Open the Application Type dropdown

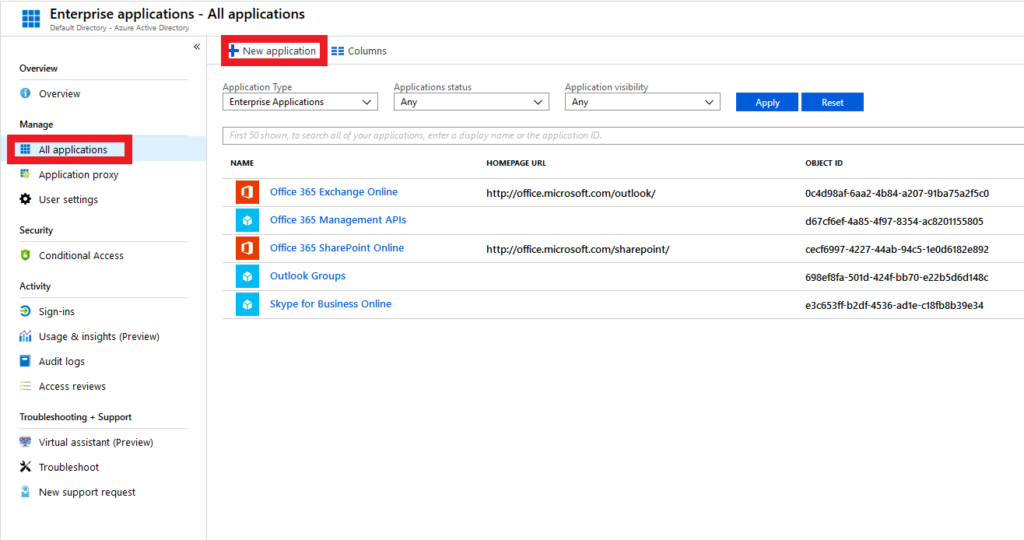[300, 102]
